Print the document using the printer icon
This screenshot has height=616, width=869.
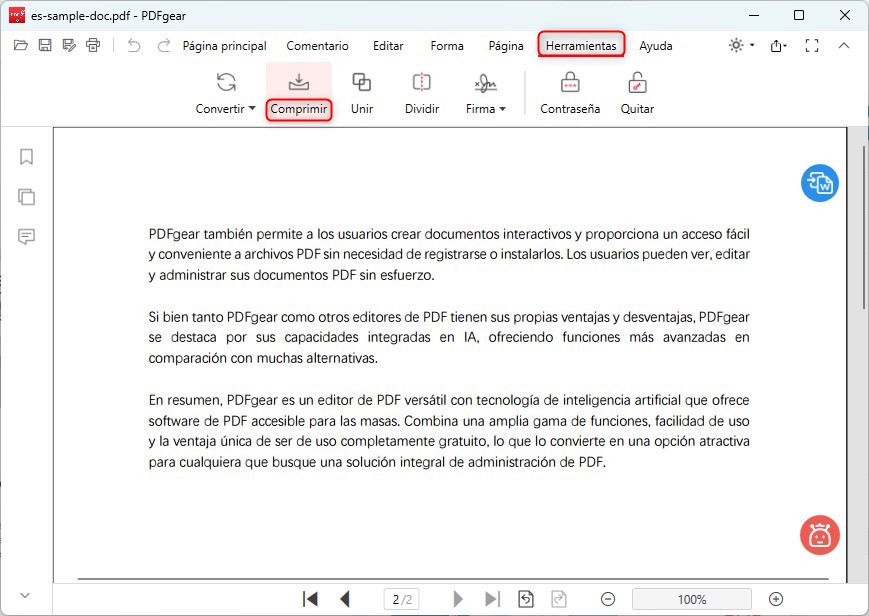tap(93, 45)
